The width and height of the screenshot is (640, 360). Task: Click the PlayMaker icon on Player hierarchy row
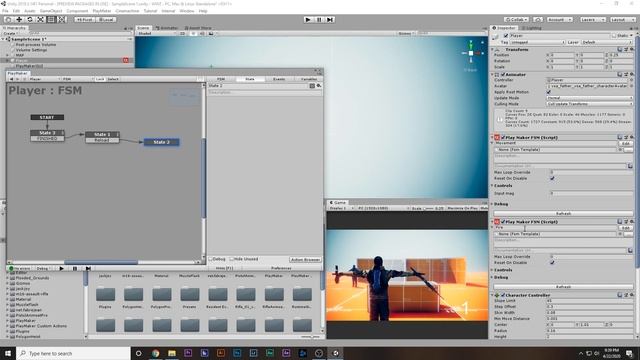point(126,60)
